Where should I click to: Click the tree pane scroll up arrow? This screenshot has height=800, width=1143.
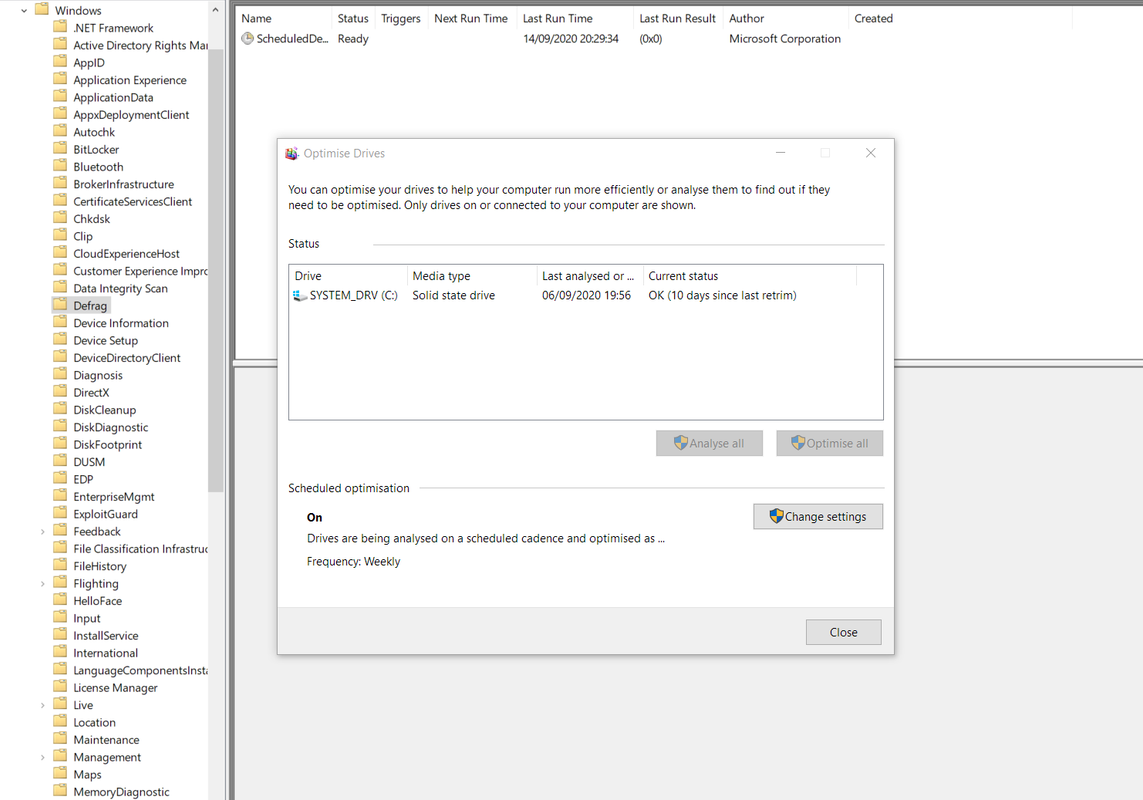[215, 9]
